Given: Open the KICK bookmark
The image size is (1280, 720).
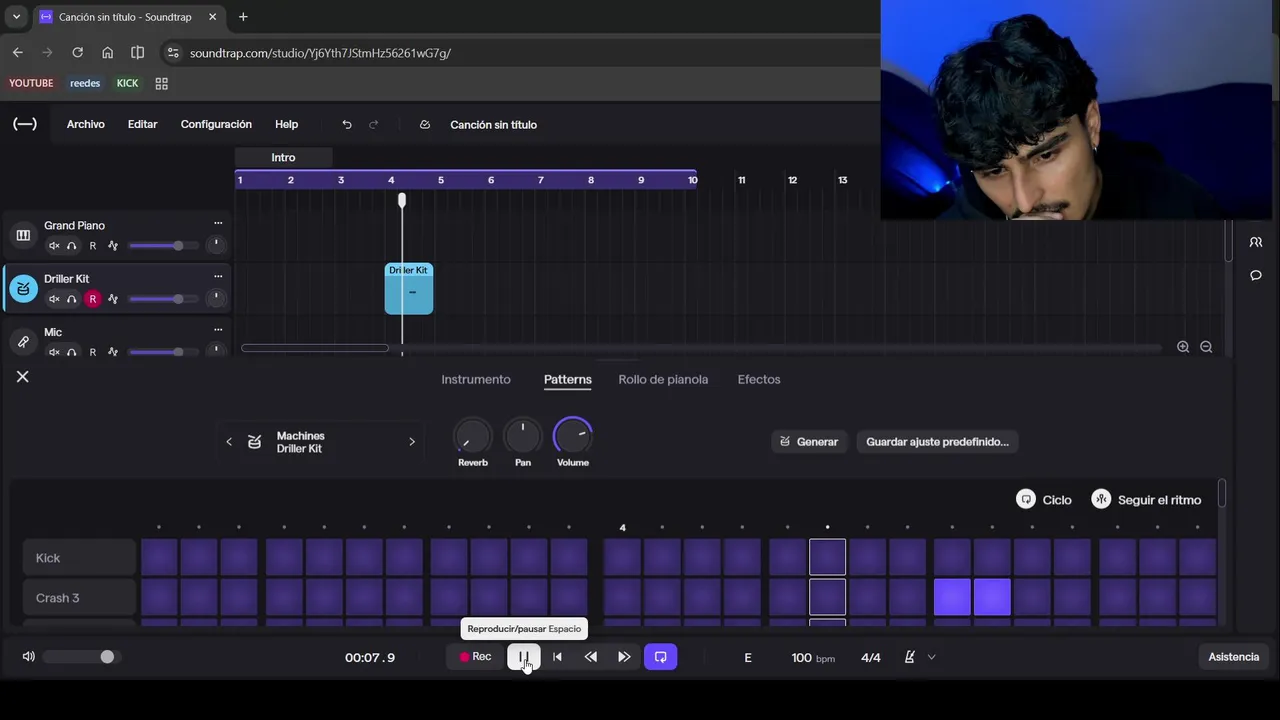Looking at the screenshot, I should pos(127,83).
